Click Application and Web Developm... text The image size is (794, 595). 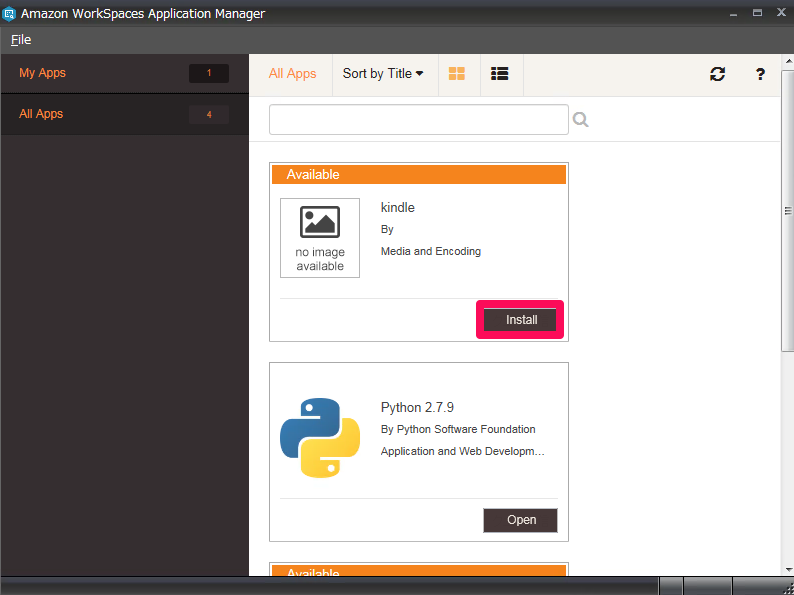[463, 451]
